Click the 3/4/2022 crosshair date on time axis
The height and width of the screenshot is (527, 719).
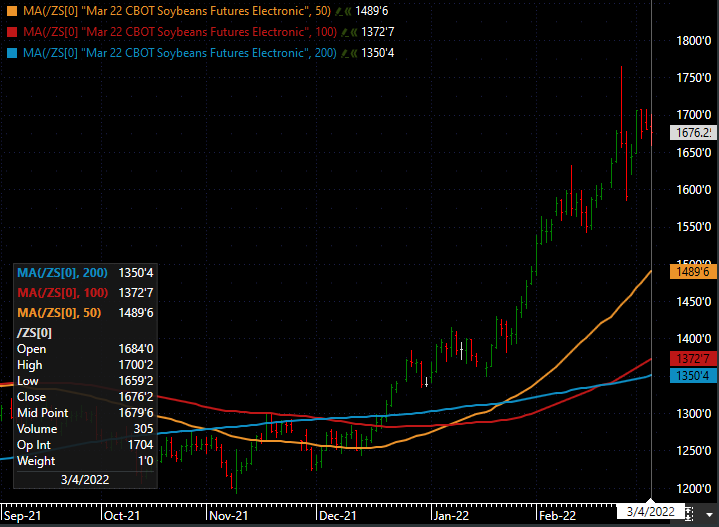[652, 512]
